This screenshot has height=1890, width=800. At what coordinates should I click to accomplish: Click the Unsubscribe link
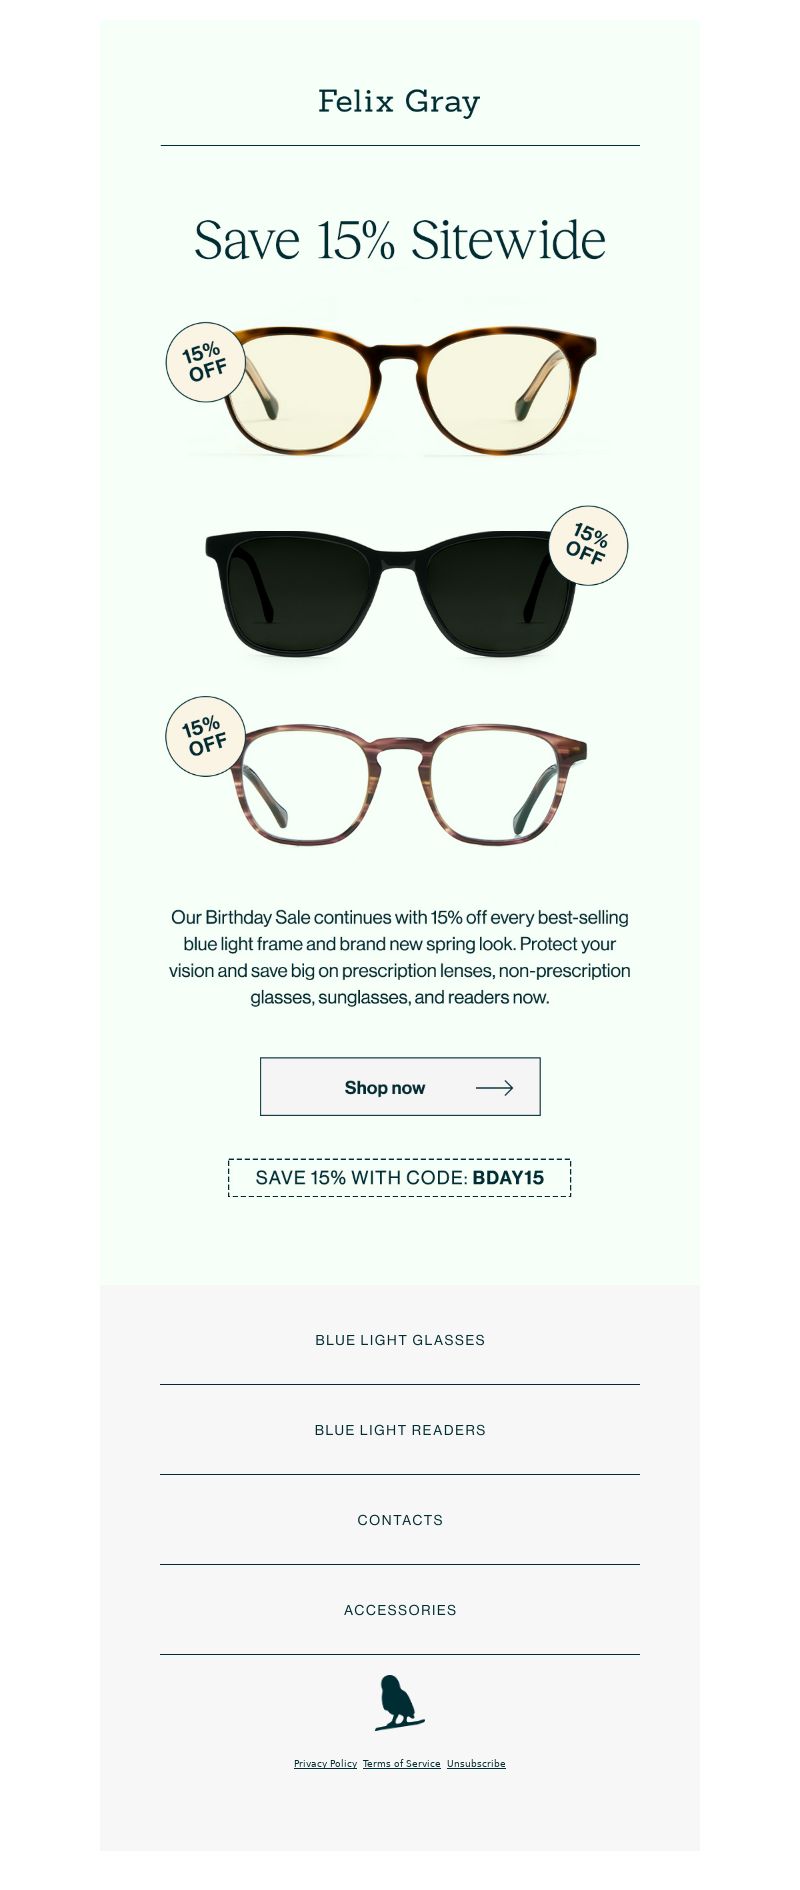[x=476, y=1764]
